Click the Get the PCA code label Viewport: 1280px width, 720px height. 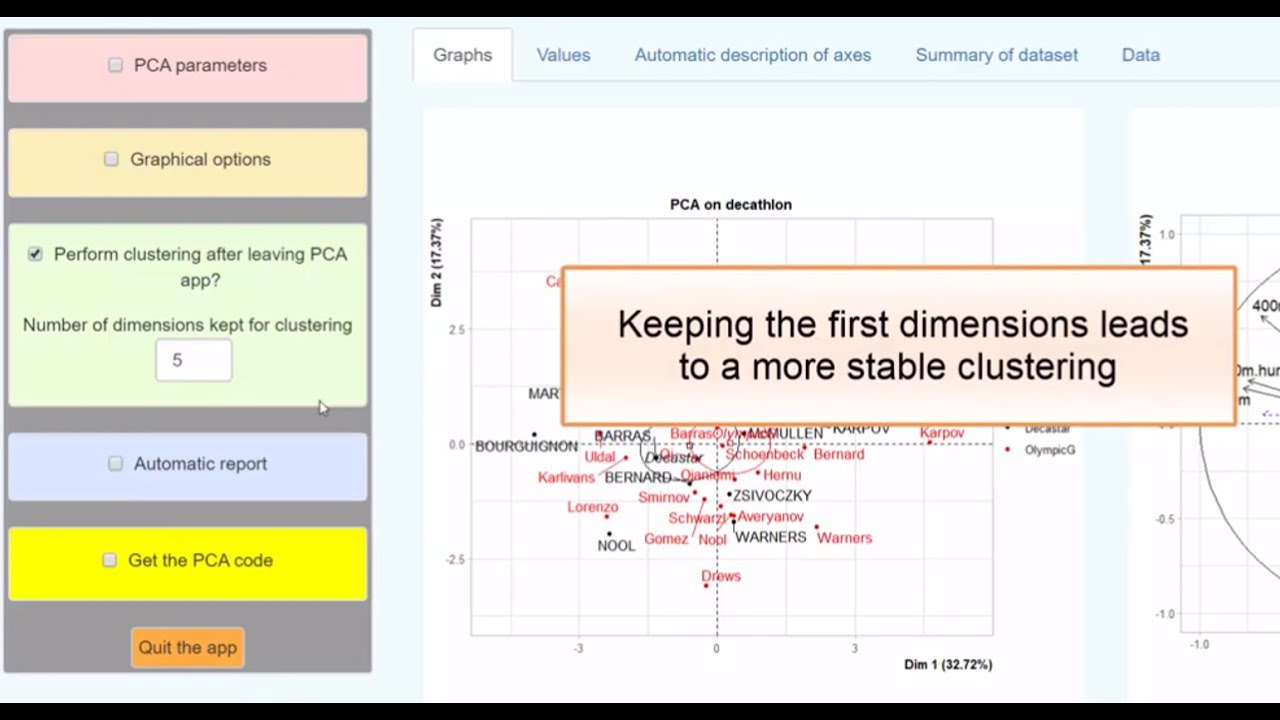200,560
